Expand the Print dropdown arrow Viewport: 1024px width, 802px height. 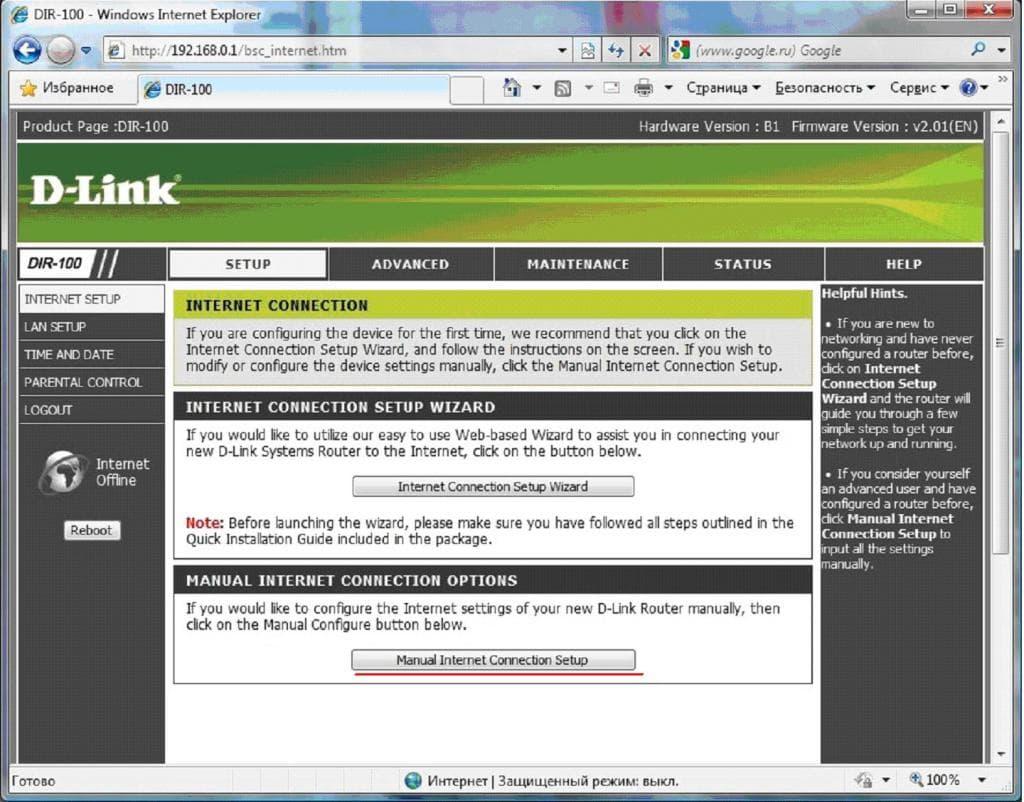669,88
